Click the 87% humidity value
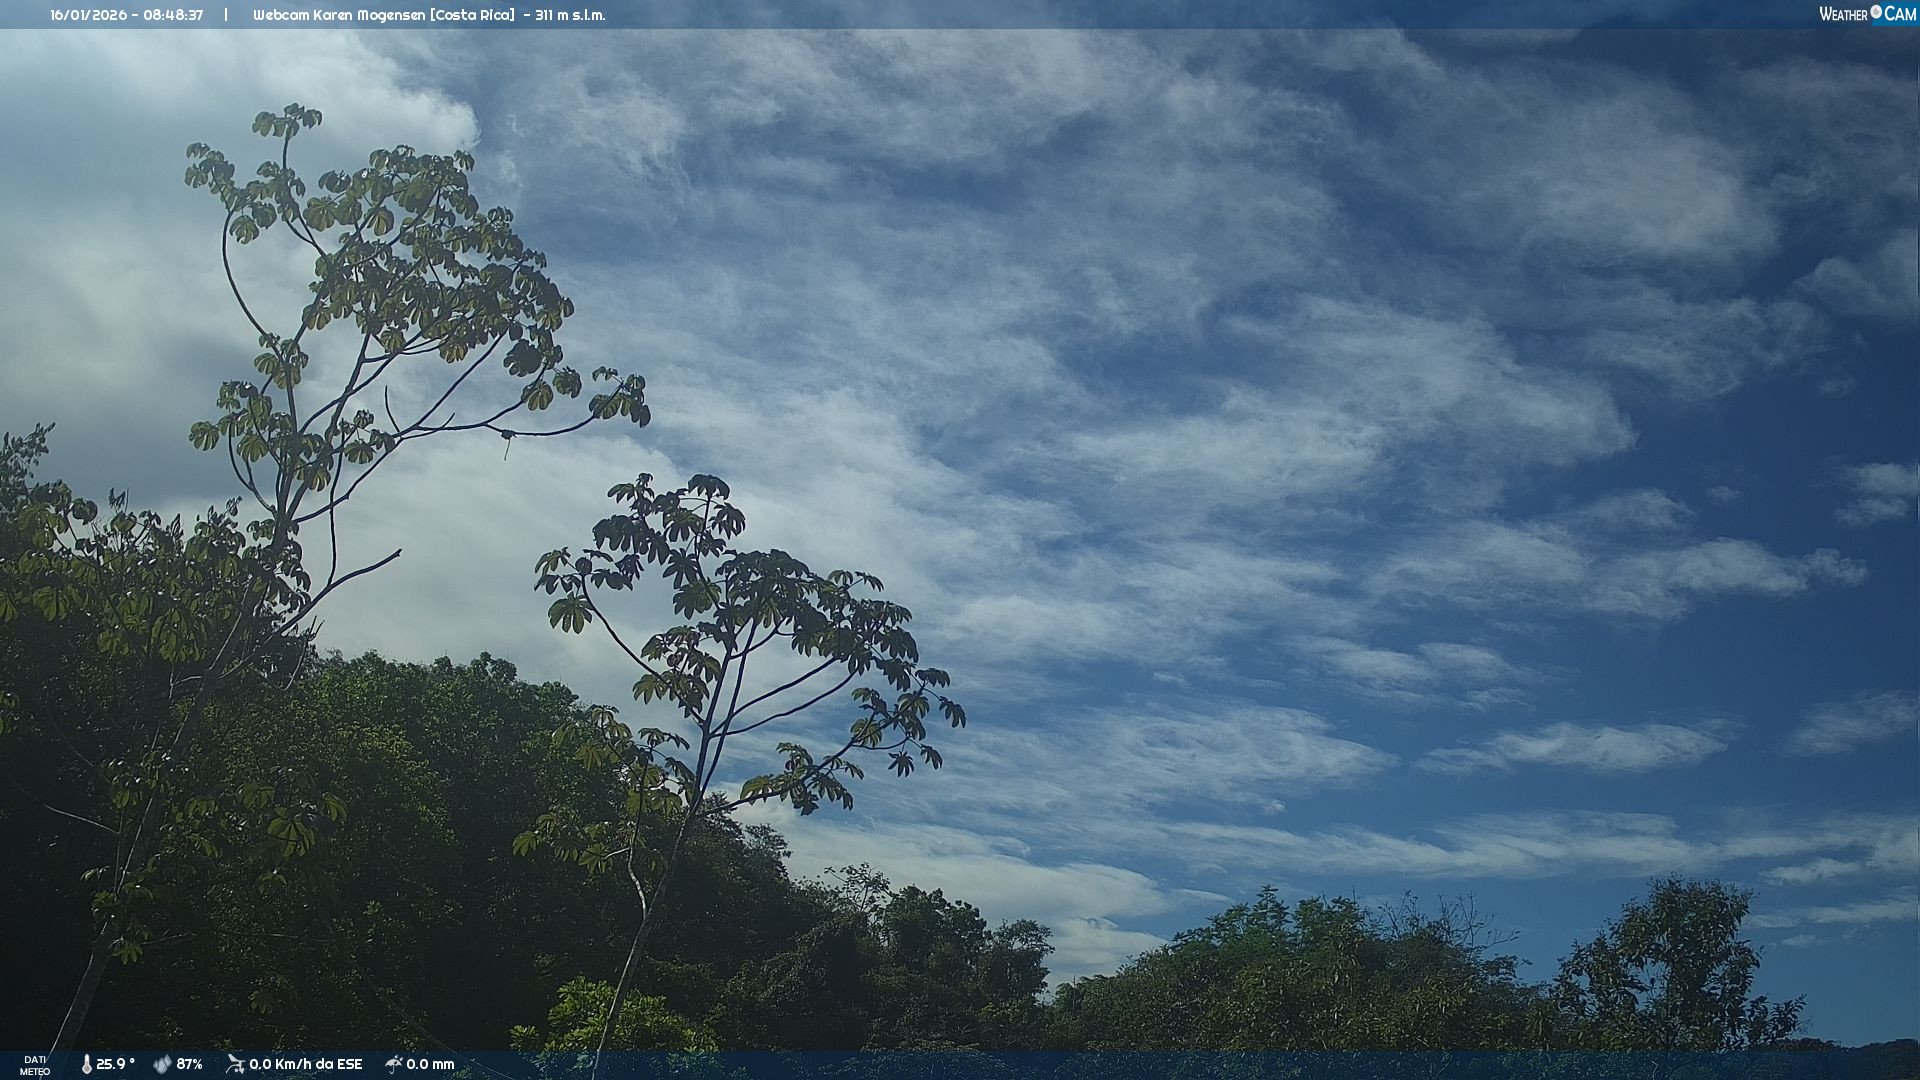The image size is (1920, 1080). tap(190, 1064)
